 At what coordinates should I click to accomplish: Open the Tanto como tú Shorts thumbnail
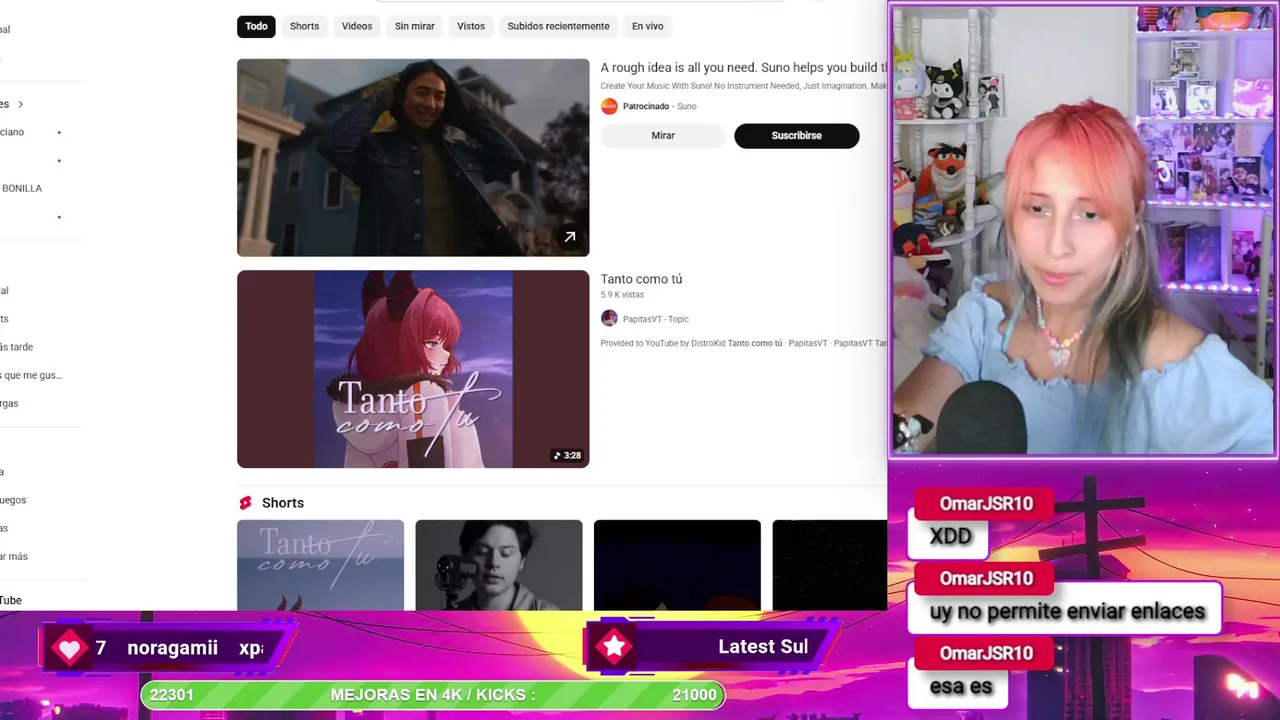pyautogui.click(x=320, y=565)
